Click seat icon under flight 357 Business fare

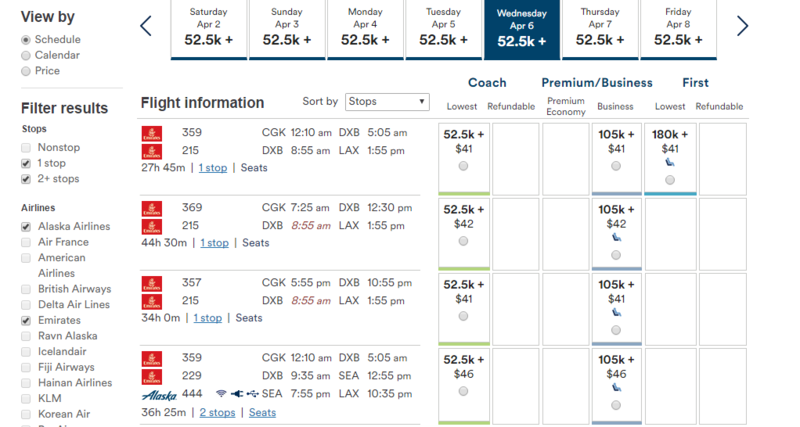(x=616, y=312)
